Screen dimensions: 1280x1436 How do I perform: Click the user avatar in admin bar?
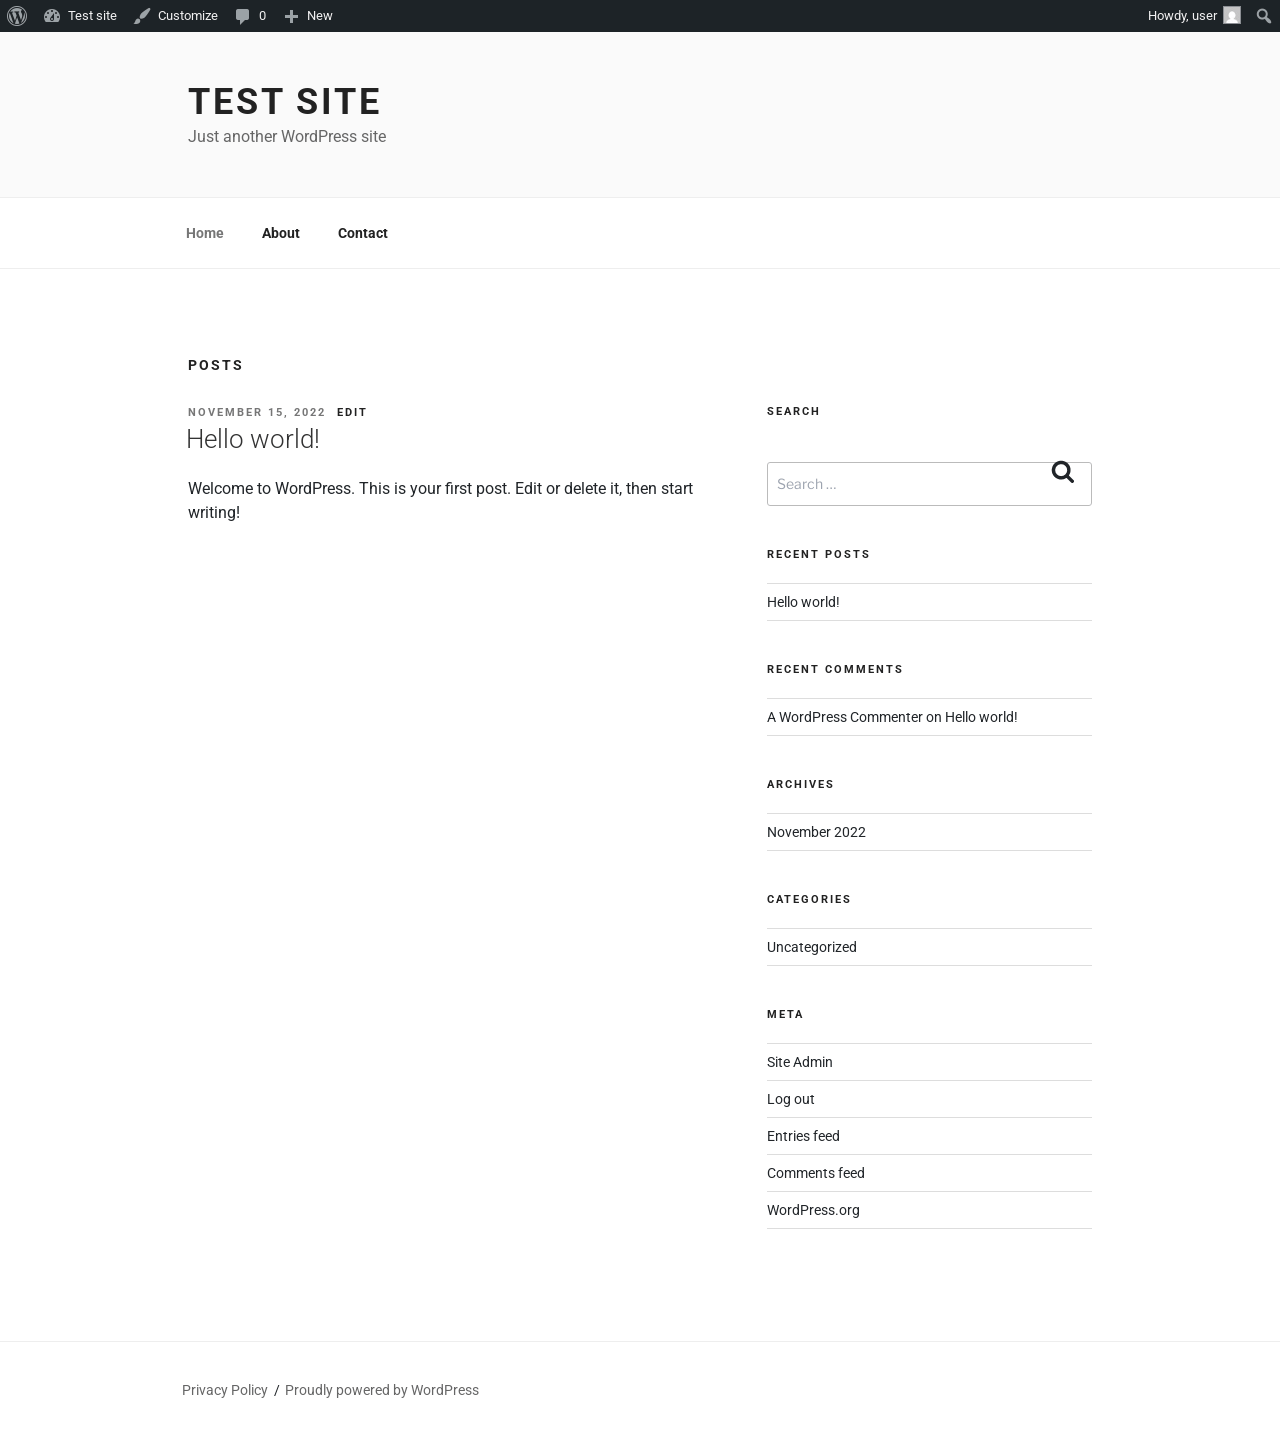(x=1232, y=16)
